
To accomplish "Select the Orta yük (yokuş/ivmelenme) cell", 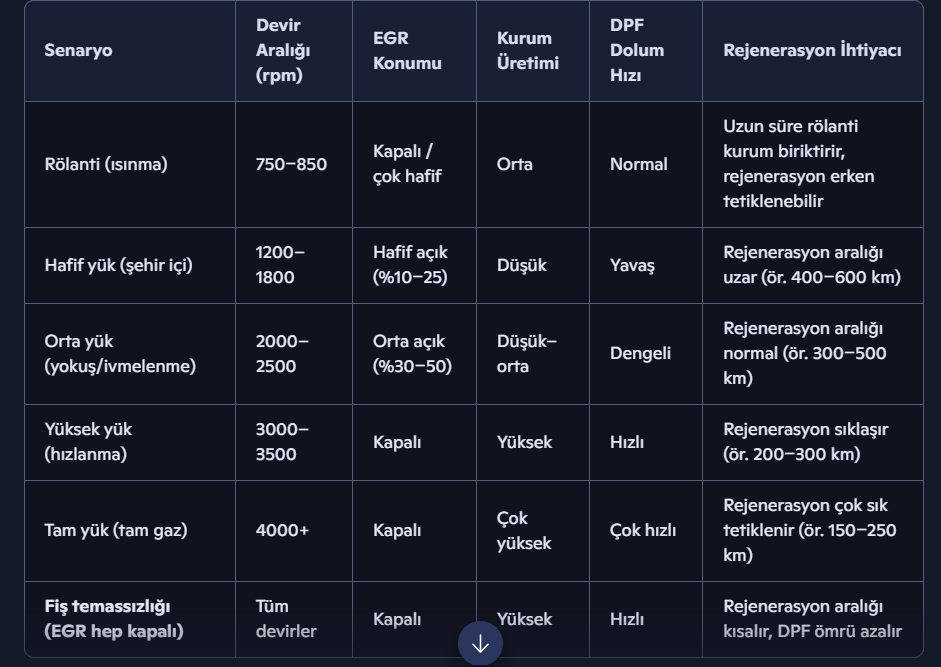I will [120, 353].
